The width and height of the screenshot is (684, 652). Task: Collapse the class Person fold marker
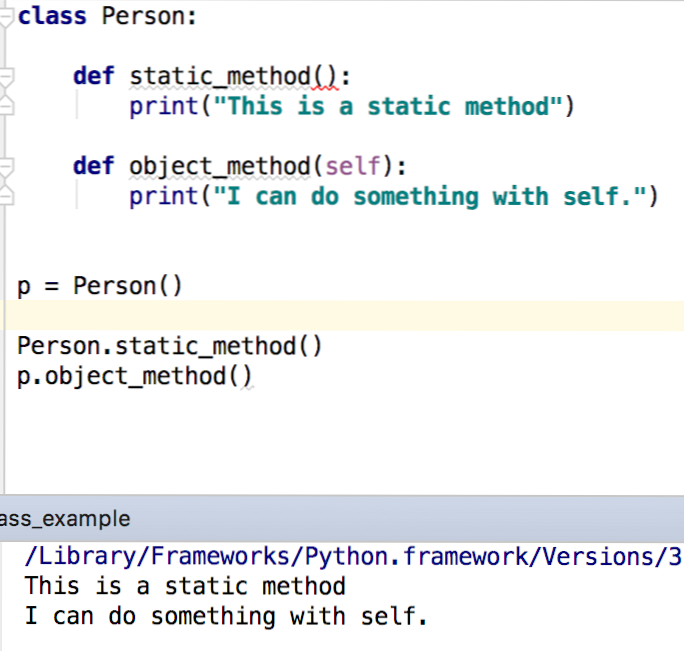click(x=6, y=17)
